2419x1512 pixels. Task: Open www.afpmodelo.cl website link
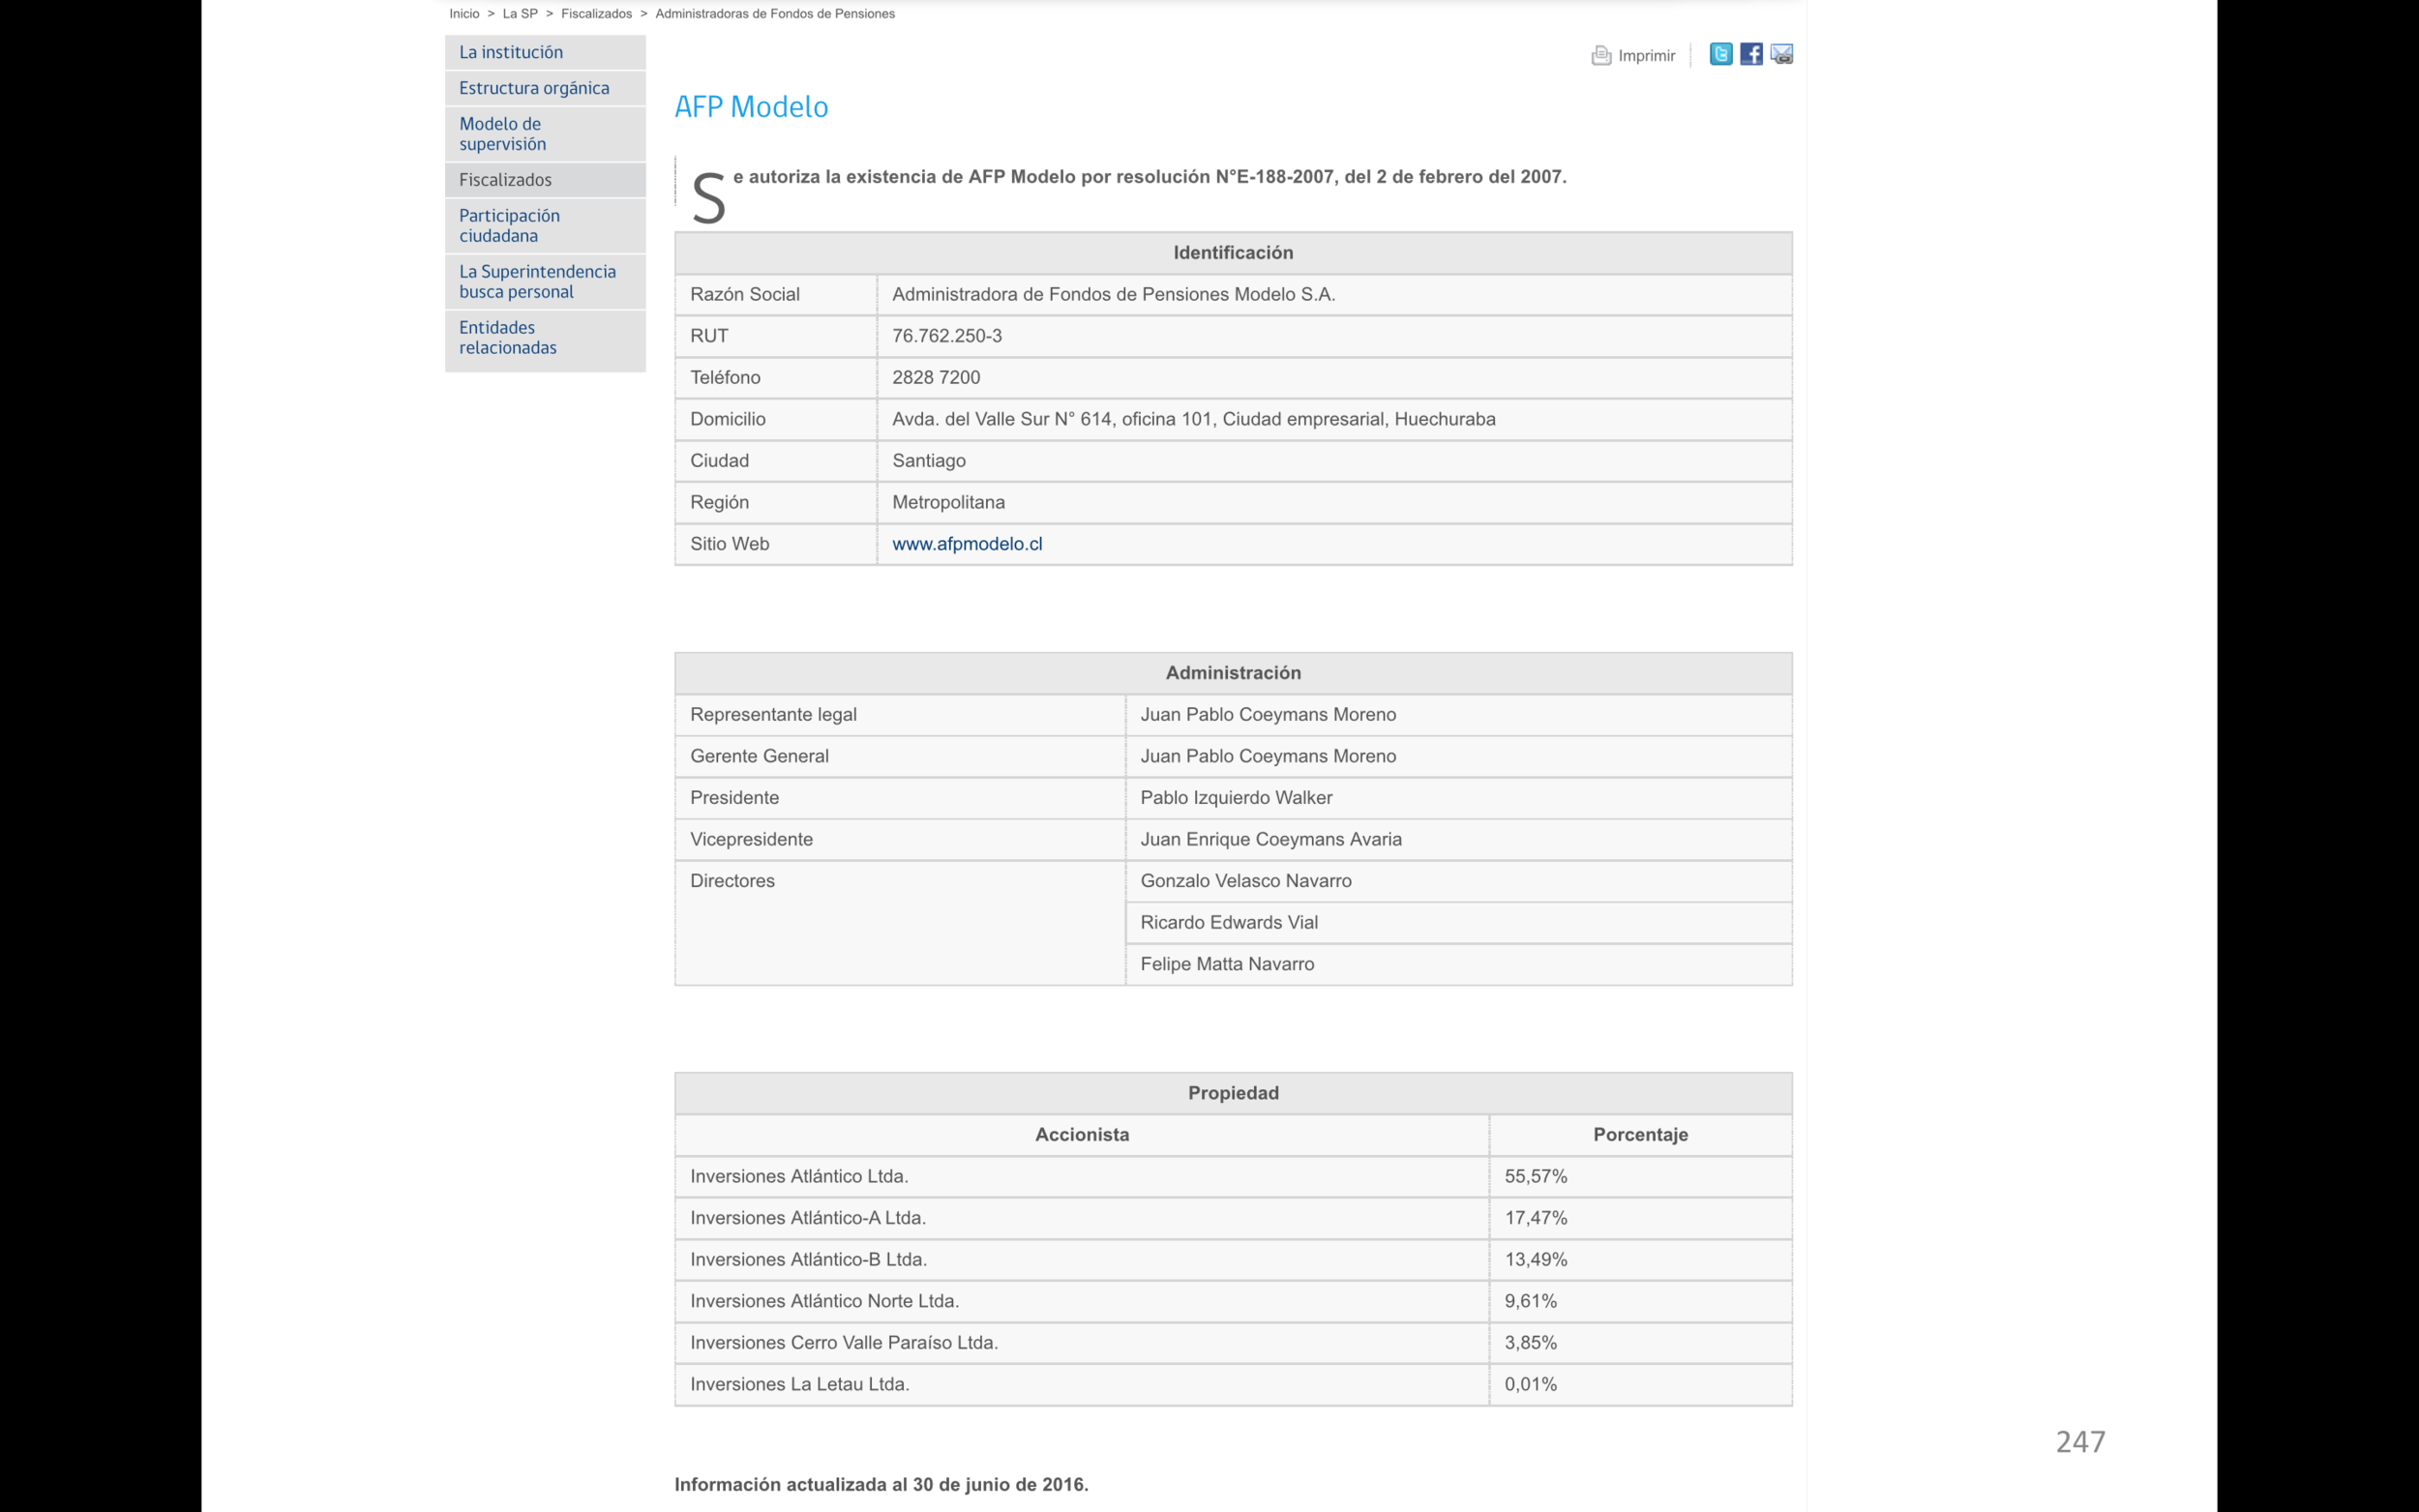click(x=966, y=544)
